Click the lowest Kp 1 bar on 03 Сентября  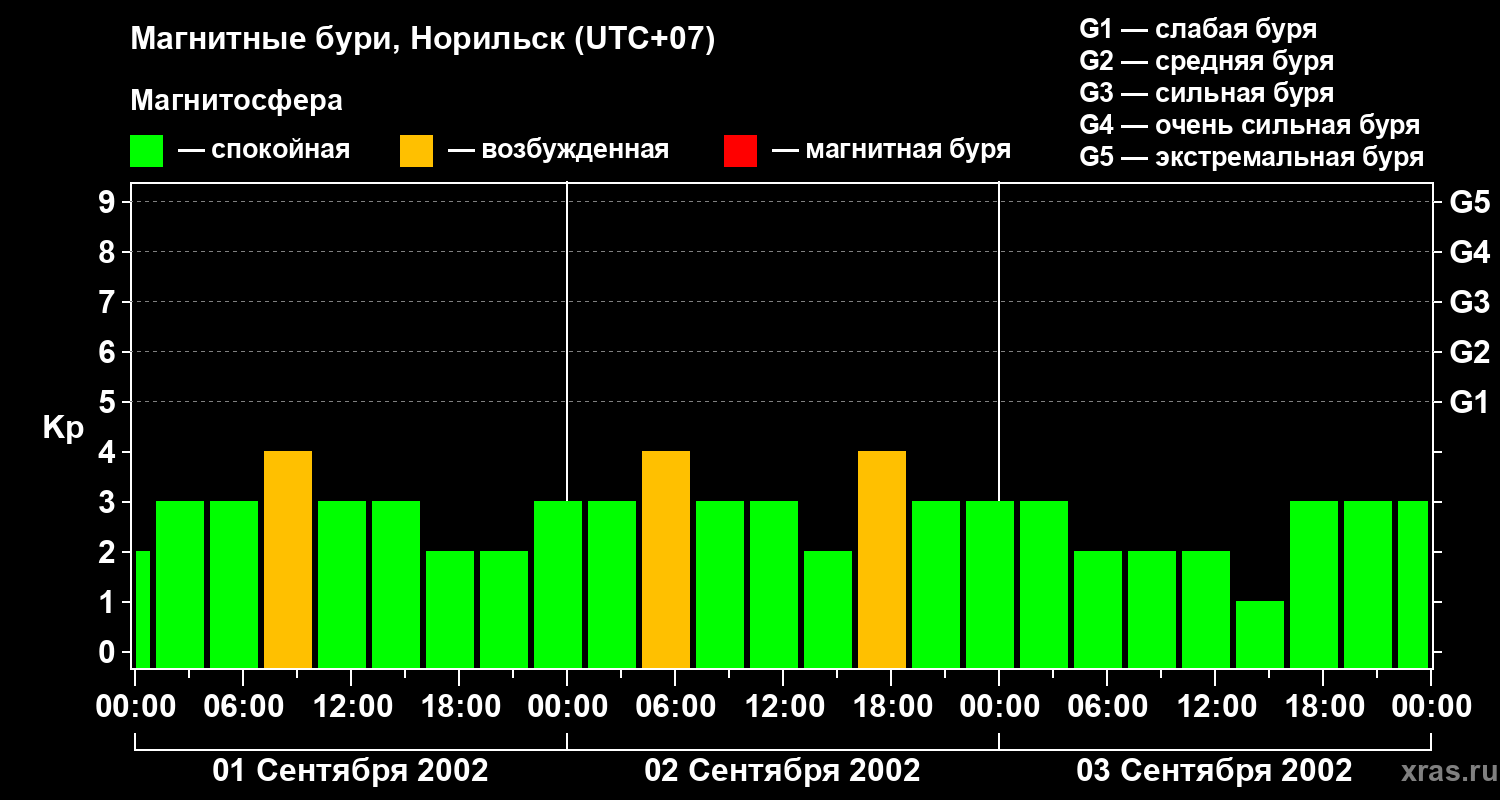1260,634
